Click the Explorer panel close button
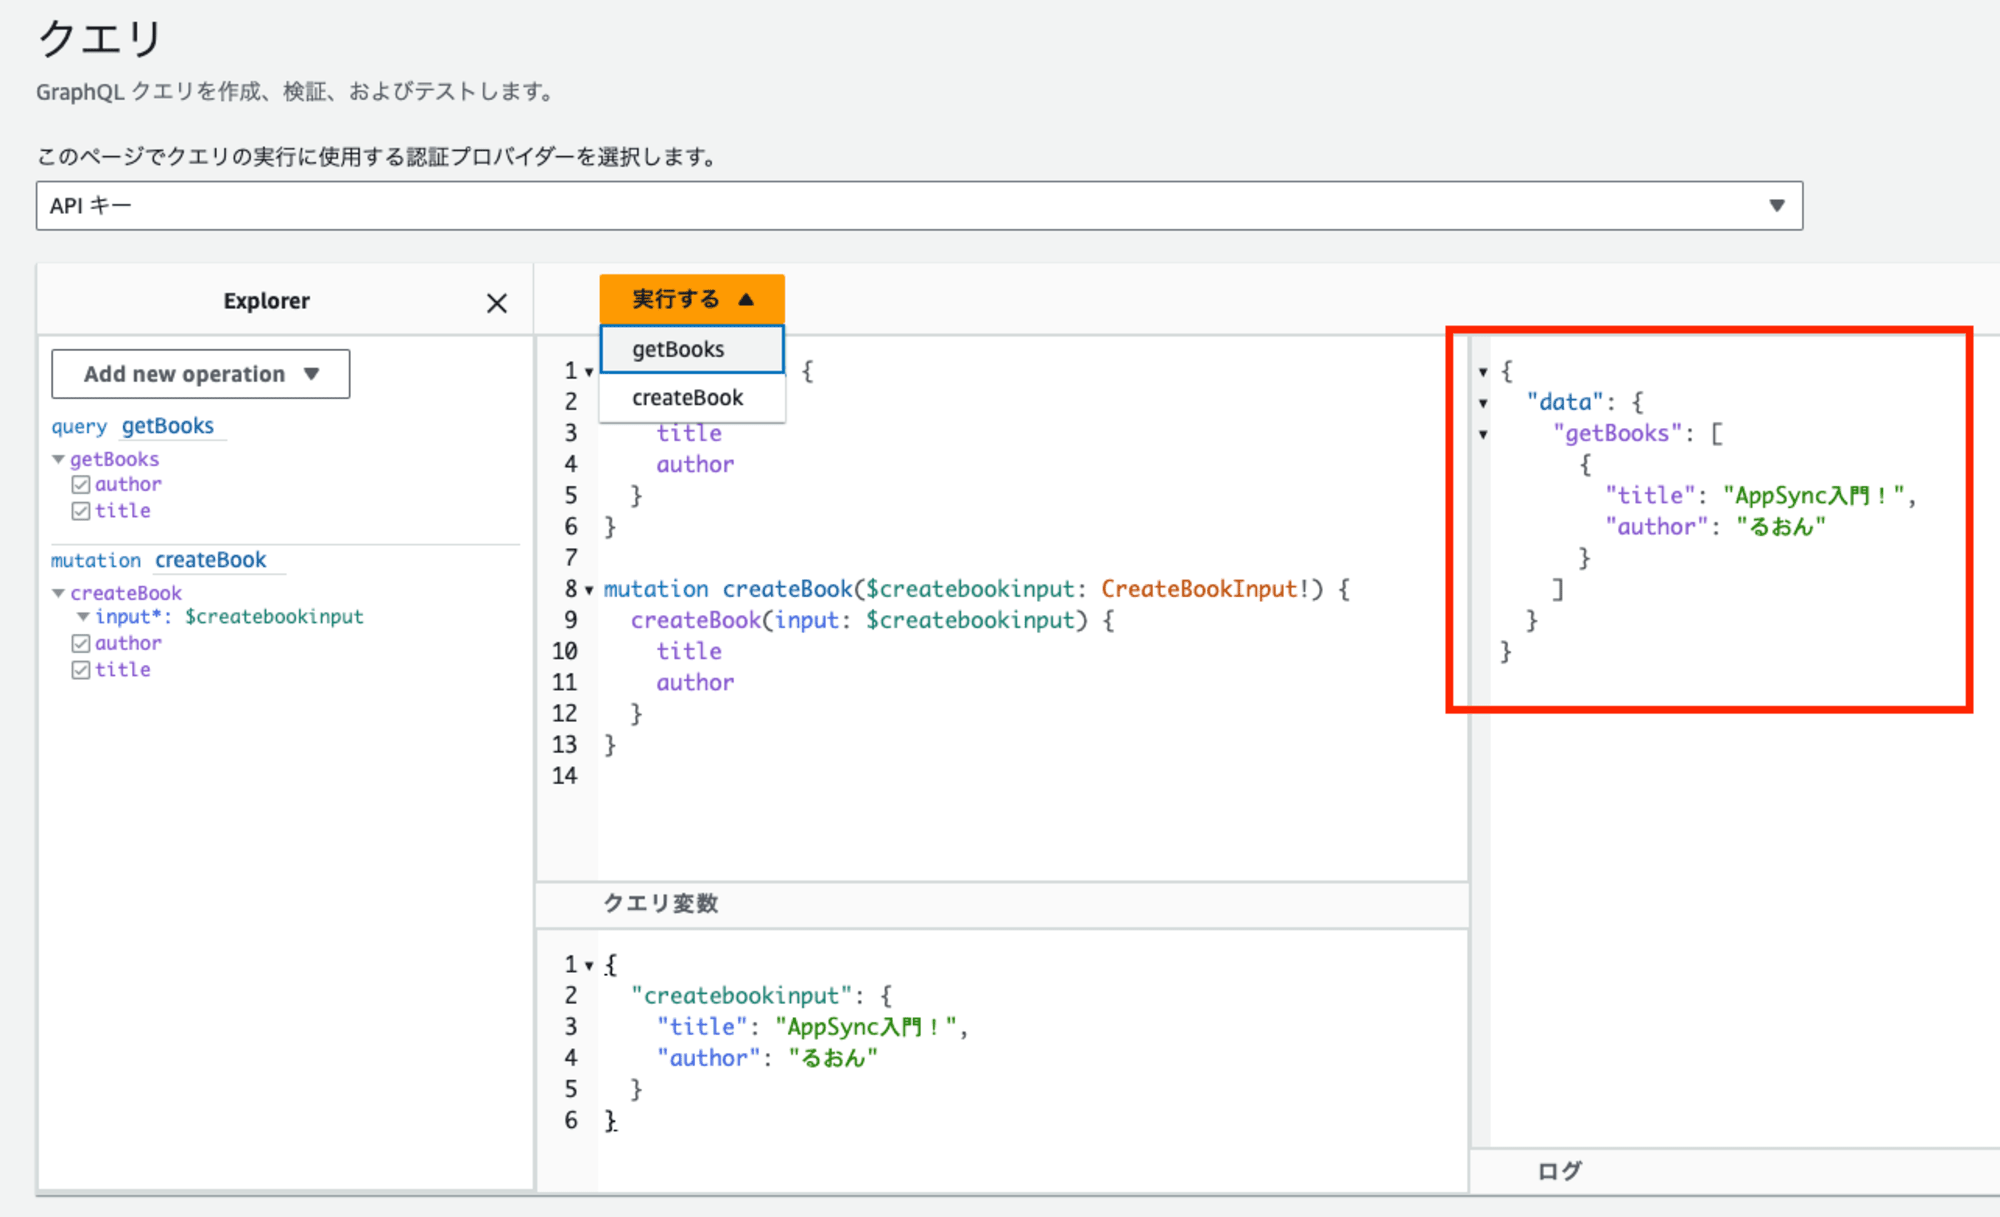 (496, 301)
